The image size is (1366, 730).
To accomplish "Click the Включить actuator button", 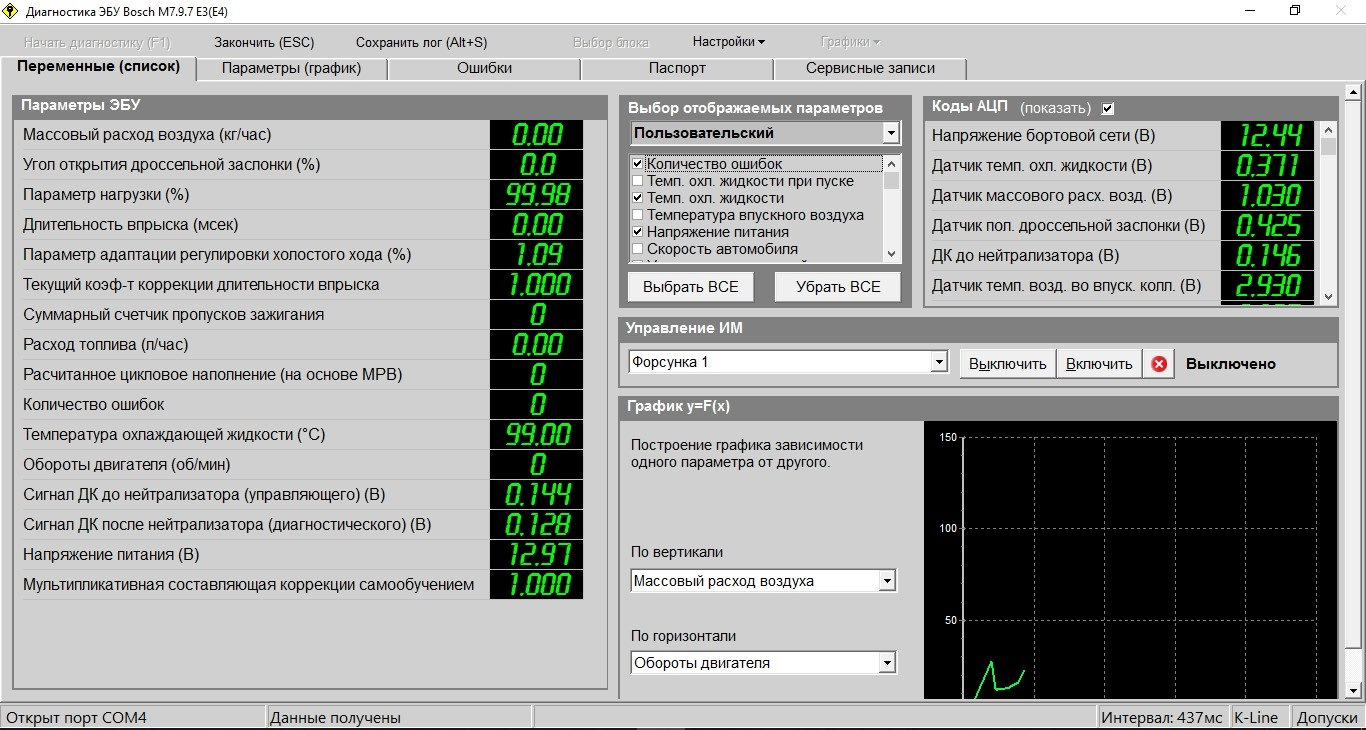I will [1099, 364].
